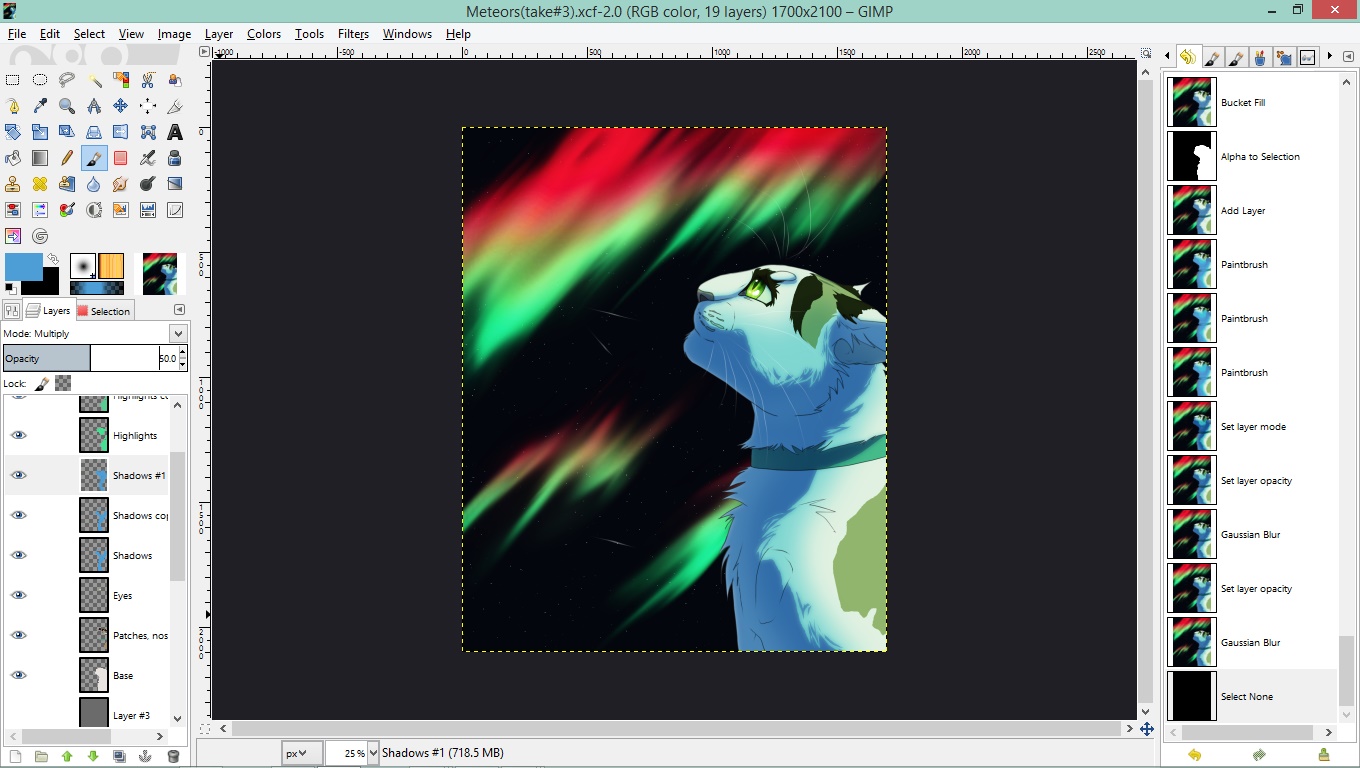
Task: Select the Move tool
Action: 121,106
